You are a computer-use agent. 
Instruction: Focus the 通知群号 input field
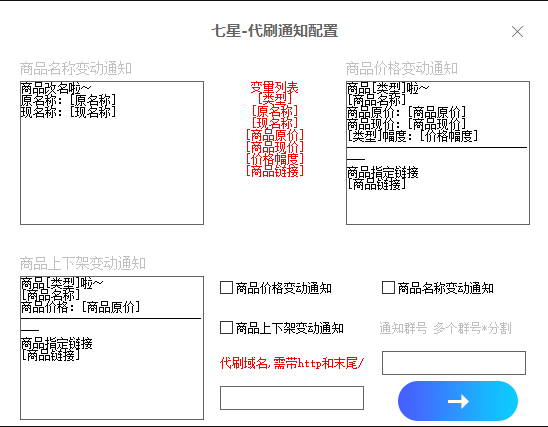454,363
